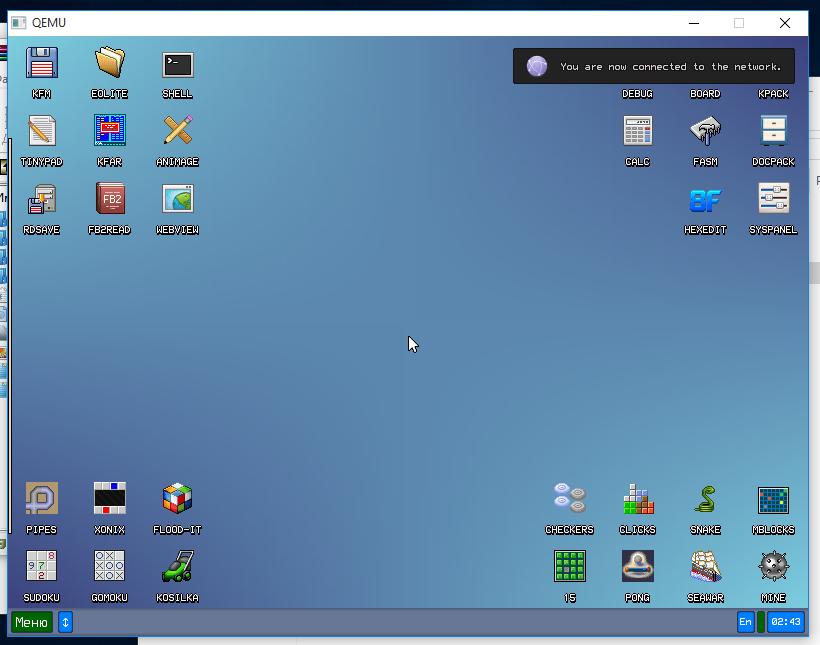Start the FLOOD-IT game icon
Viewport: 820px width, 645px height.
(x=177, y=498)
